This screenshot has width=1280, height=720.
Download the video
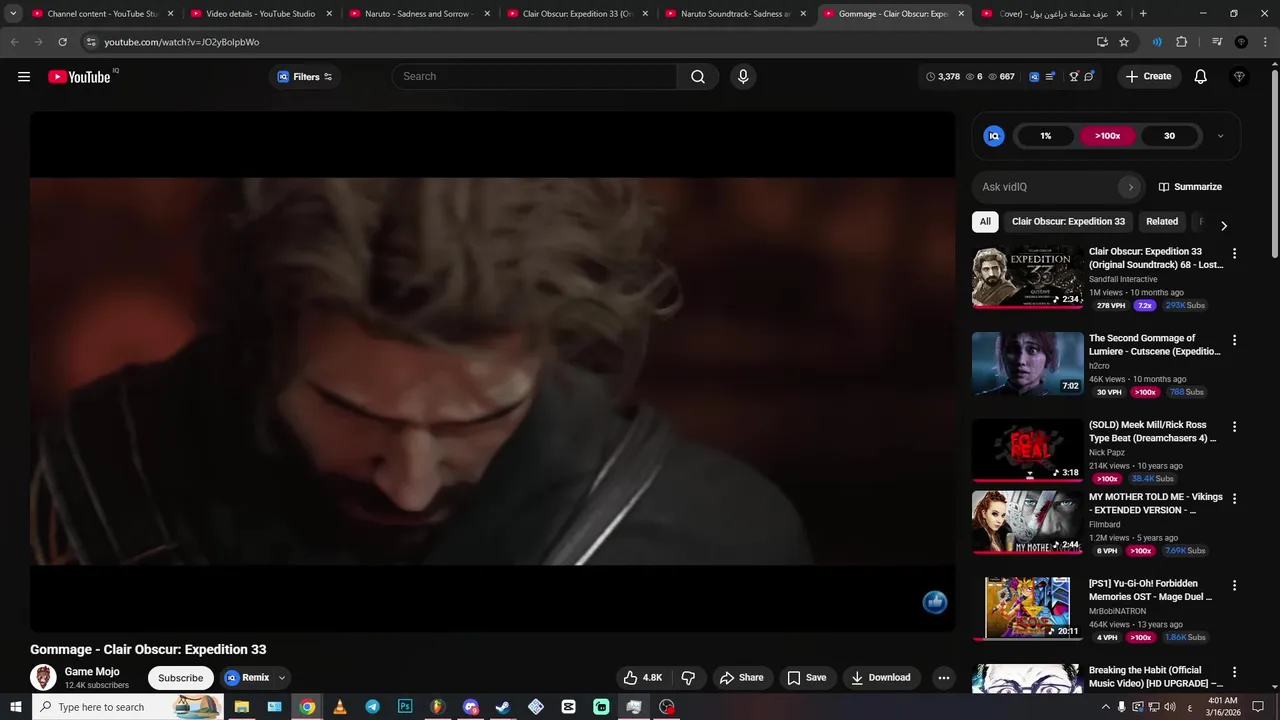click(x=880, y=678)
